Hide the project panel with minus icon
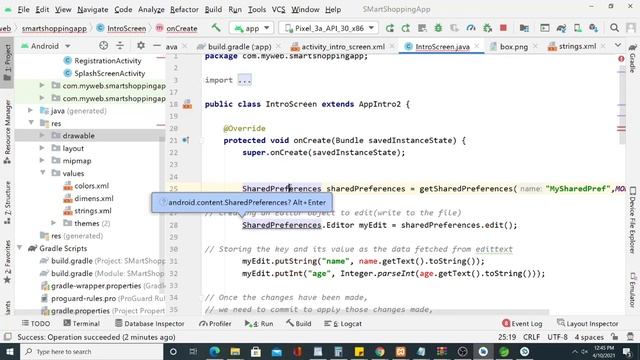Image resolution: width=640 pixels, height=360 pixels. (157, 46)
